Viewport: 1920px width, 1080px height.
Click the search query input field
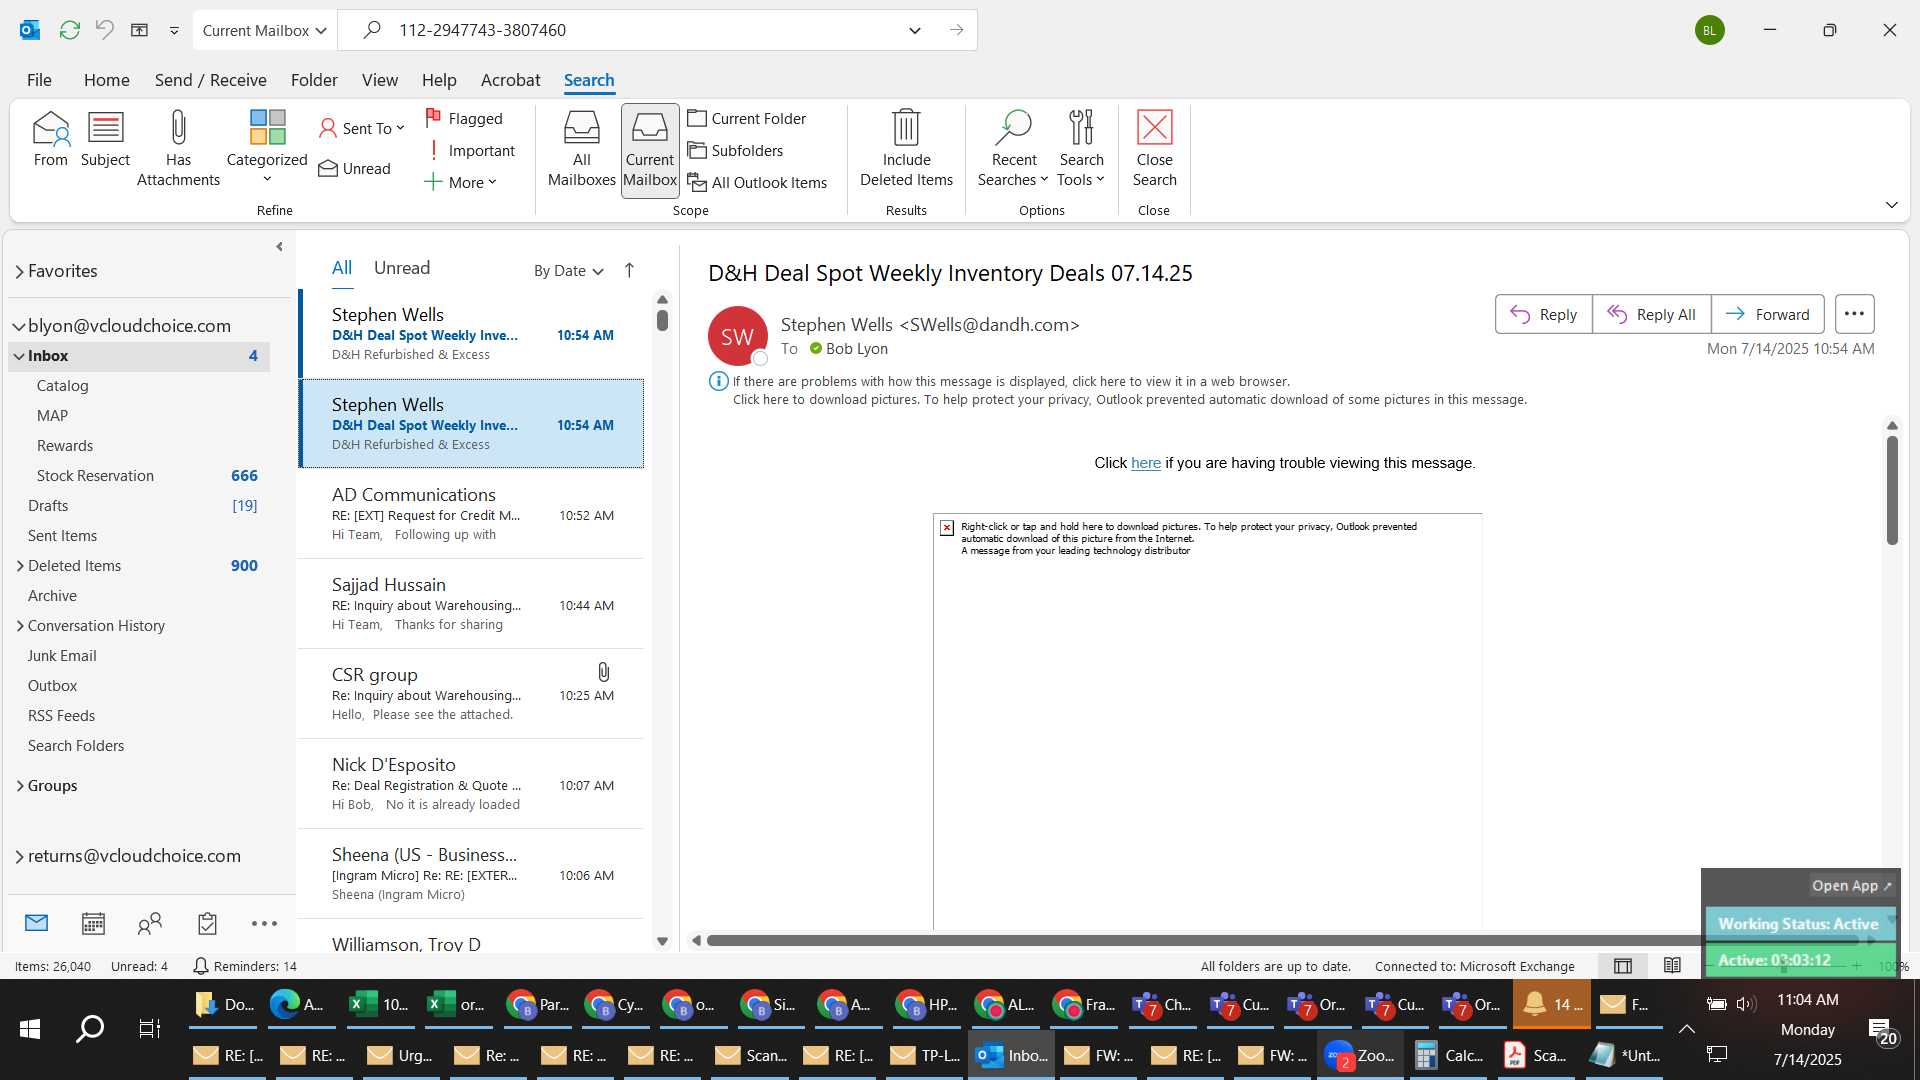point(640,30)
